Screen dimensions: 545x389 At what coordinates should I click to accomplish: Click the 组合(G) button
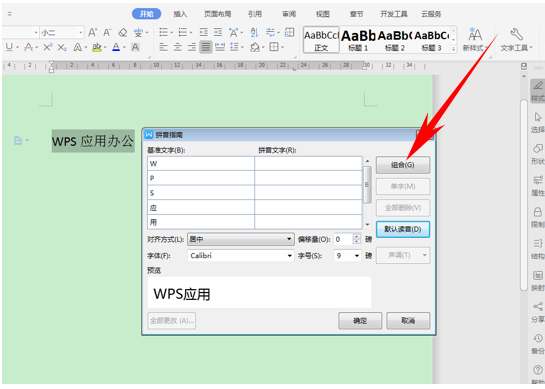(x=403, y=165)
